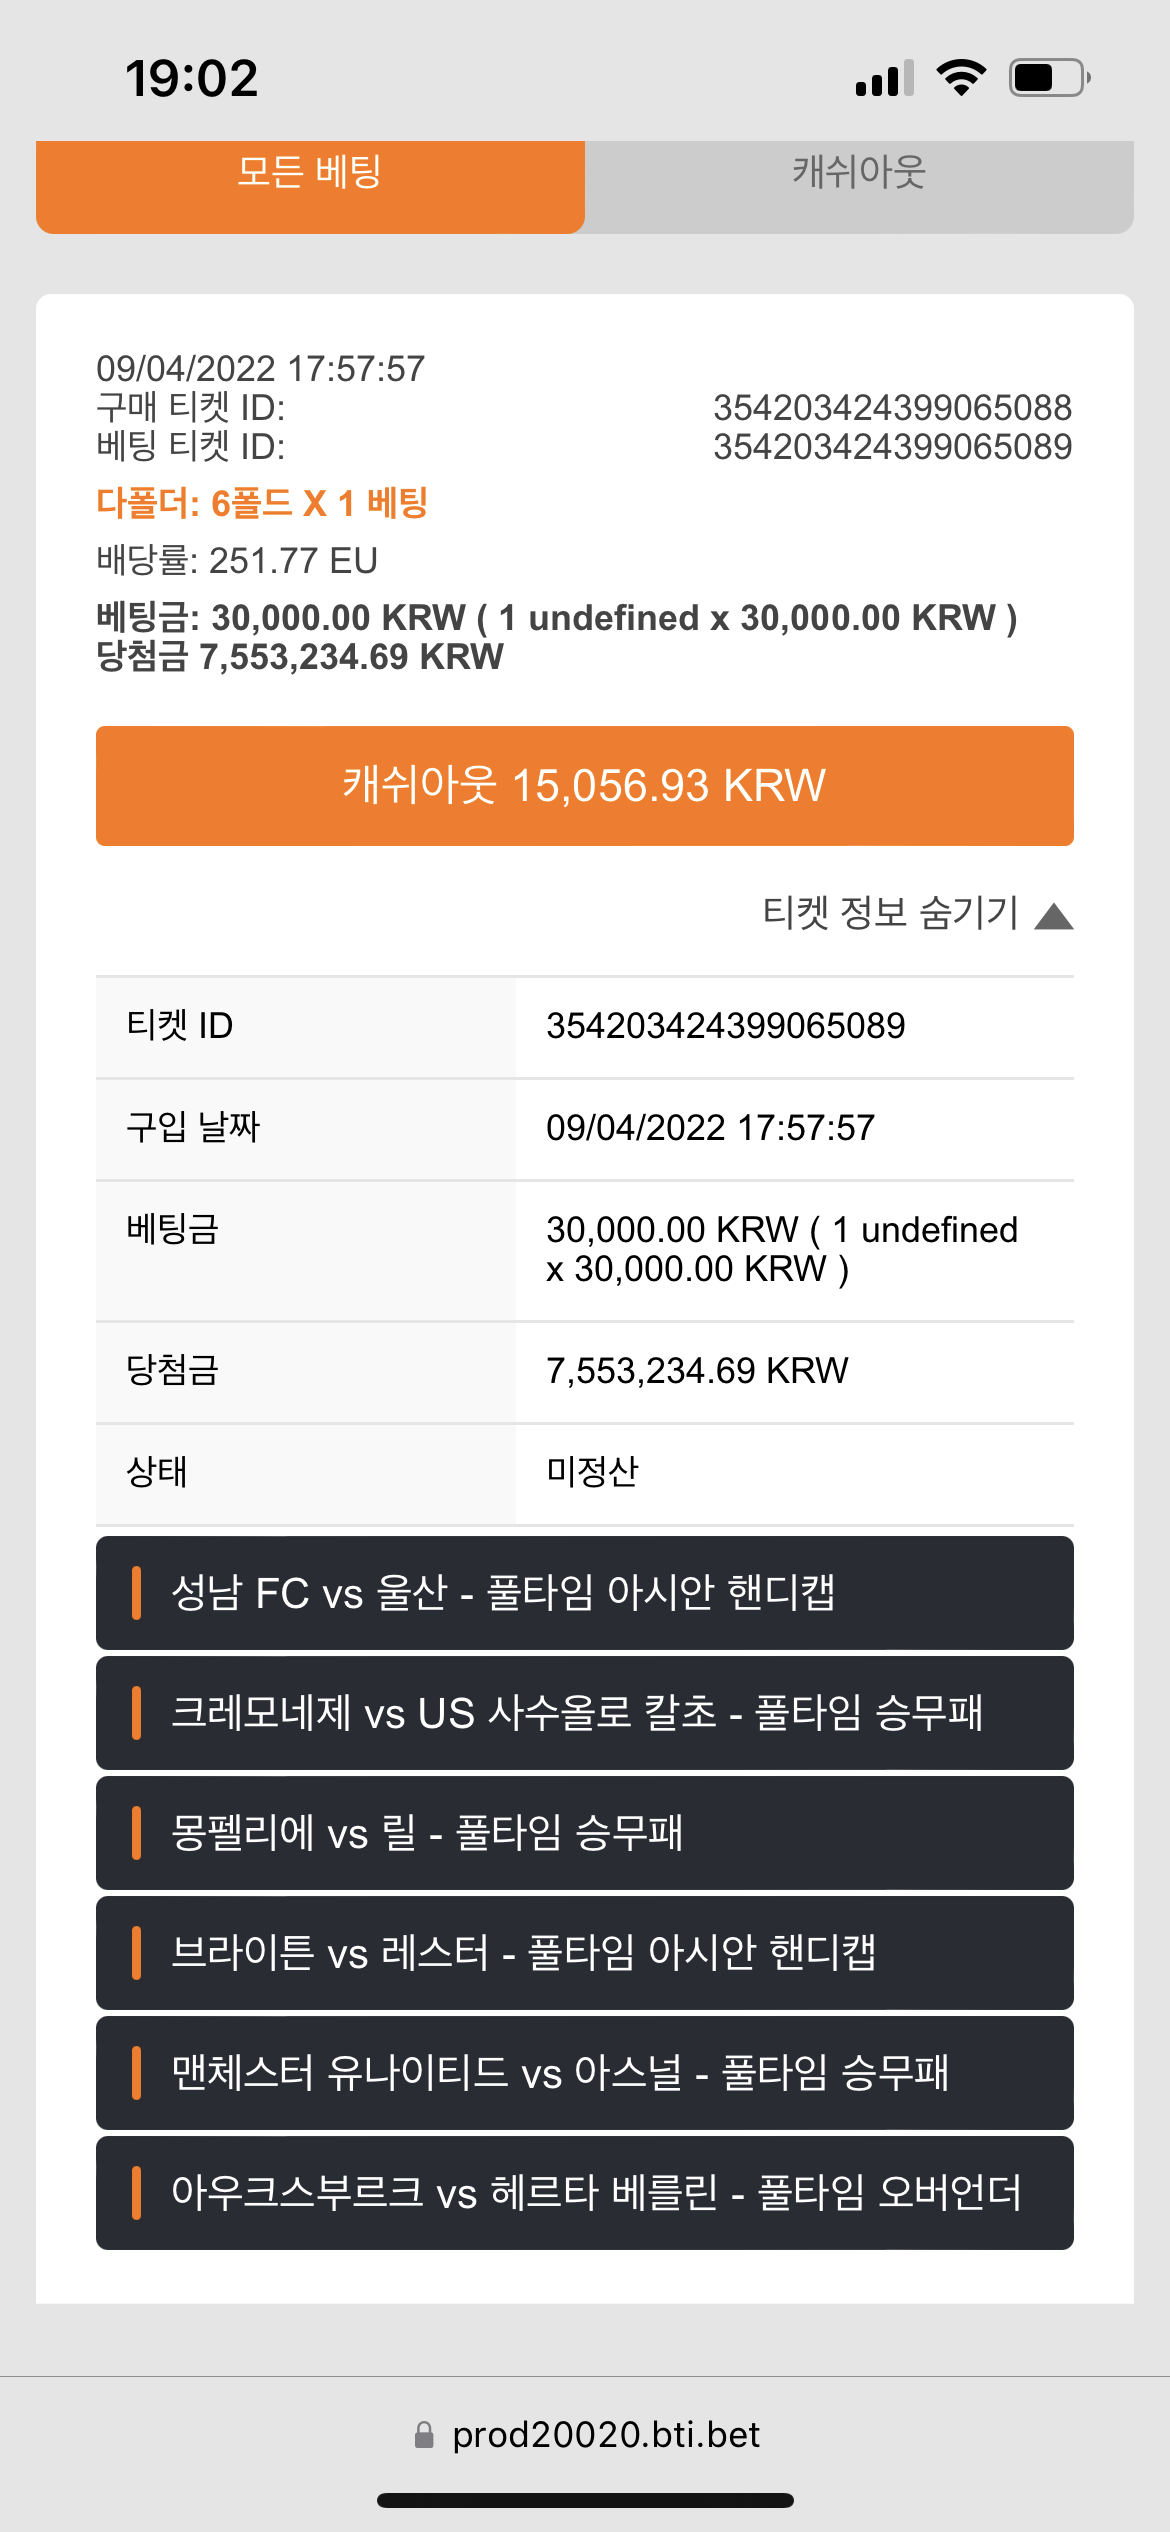
Task: Click the lock icon beside the URL
Action: 424,2435
